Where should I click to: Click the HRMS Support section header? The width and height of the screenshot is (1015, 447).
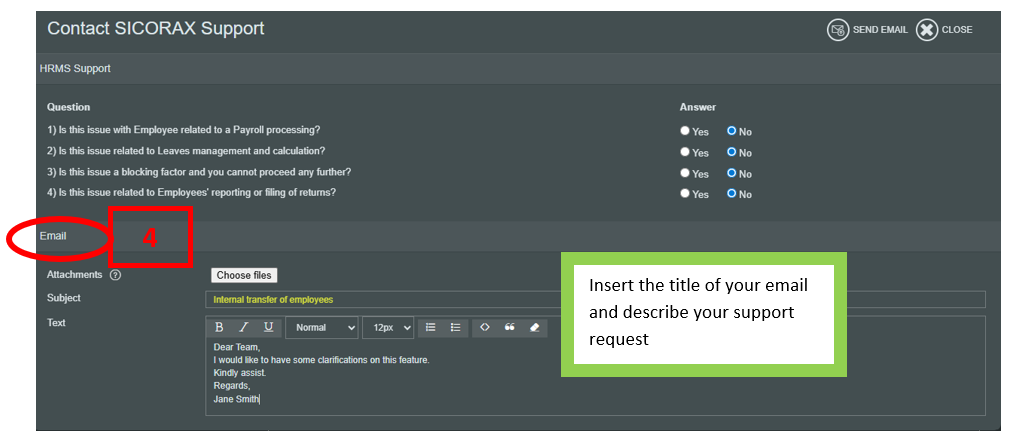coord(74,68)
